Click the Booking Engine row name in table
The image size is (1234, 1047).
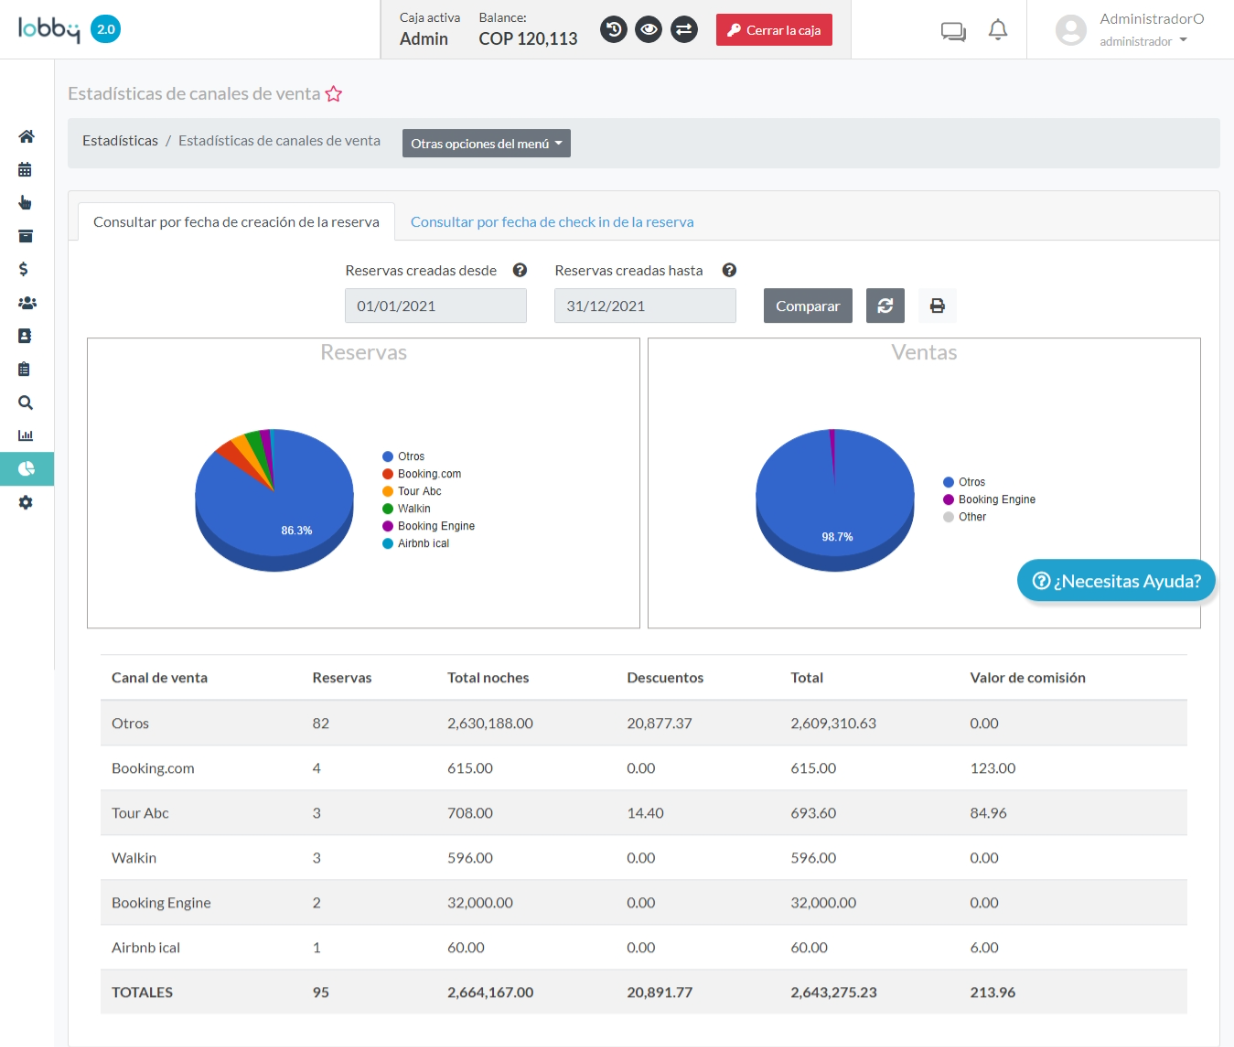161,903
